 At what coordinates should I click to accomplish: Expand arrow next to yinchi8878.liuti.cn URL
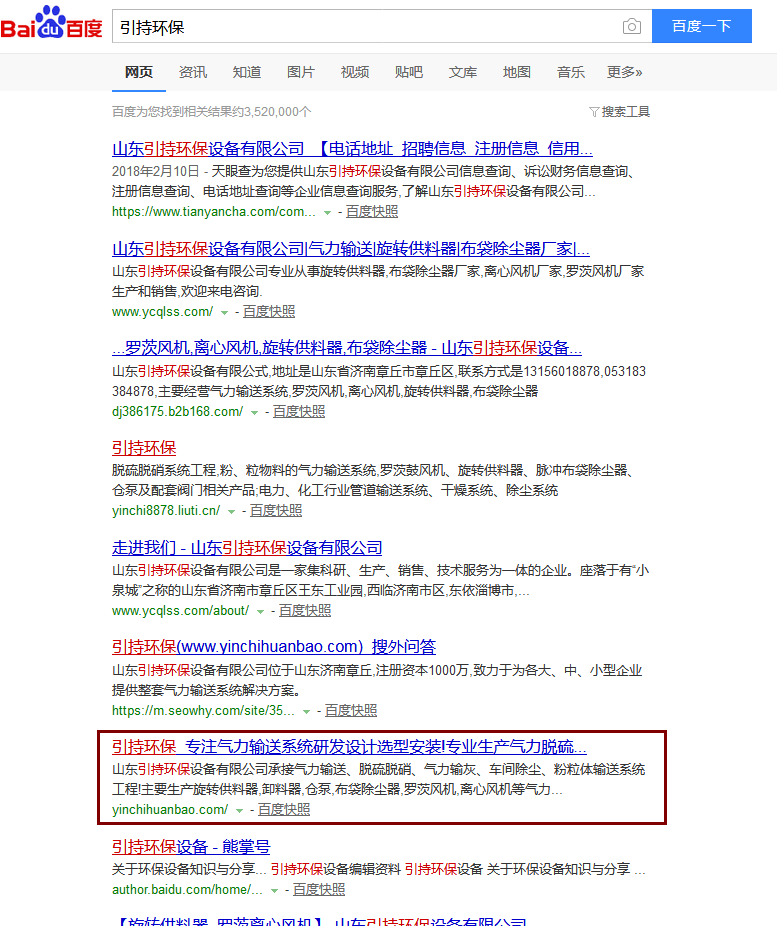pos(231,511)
